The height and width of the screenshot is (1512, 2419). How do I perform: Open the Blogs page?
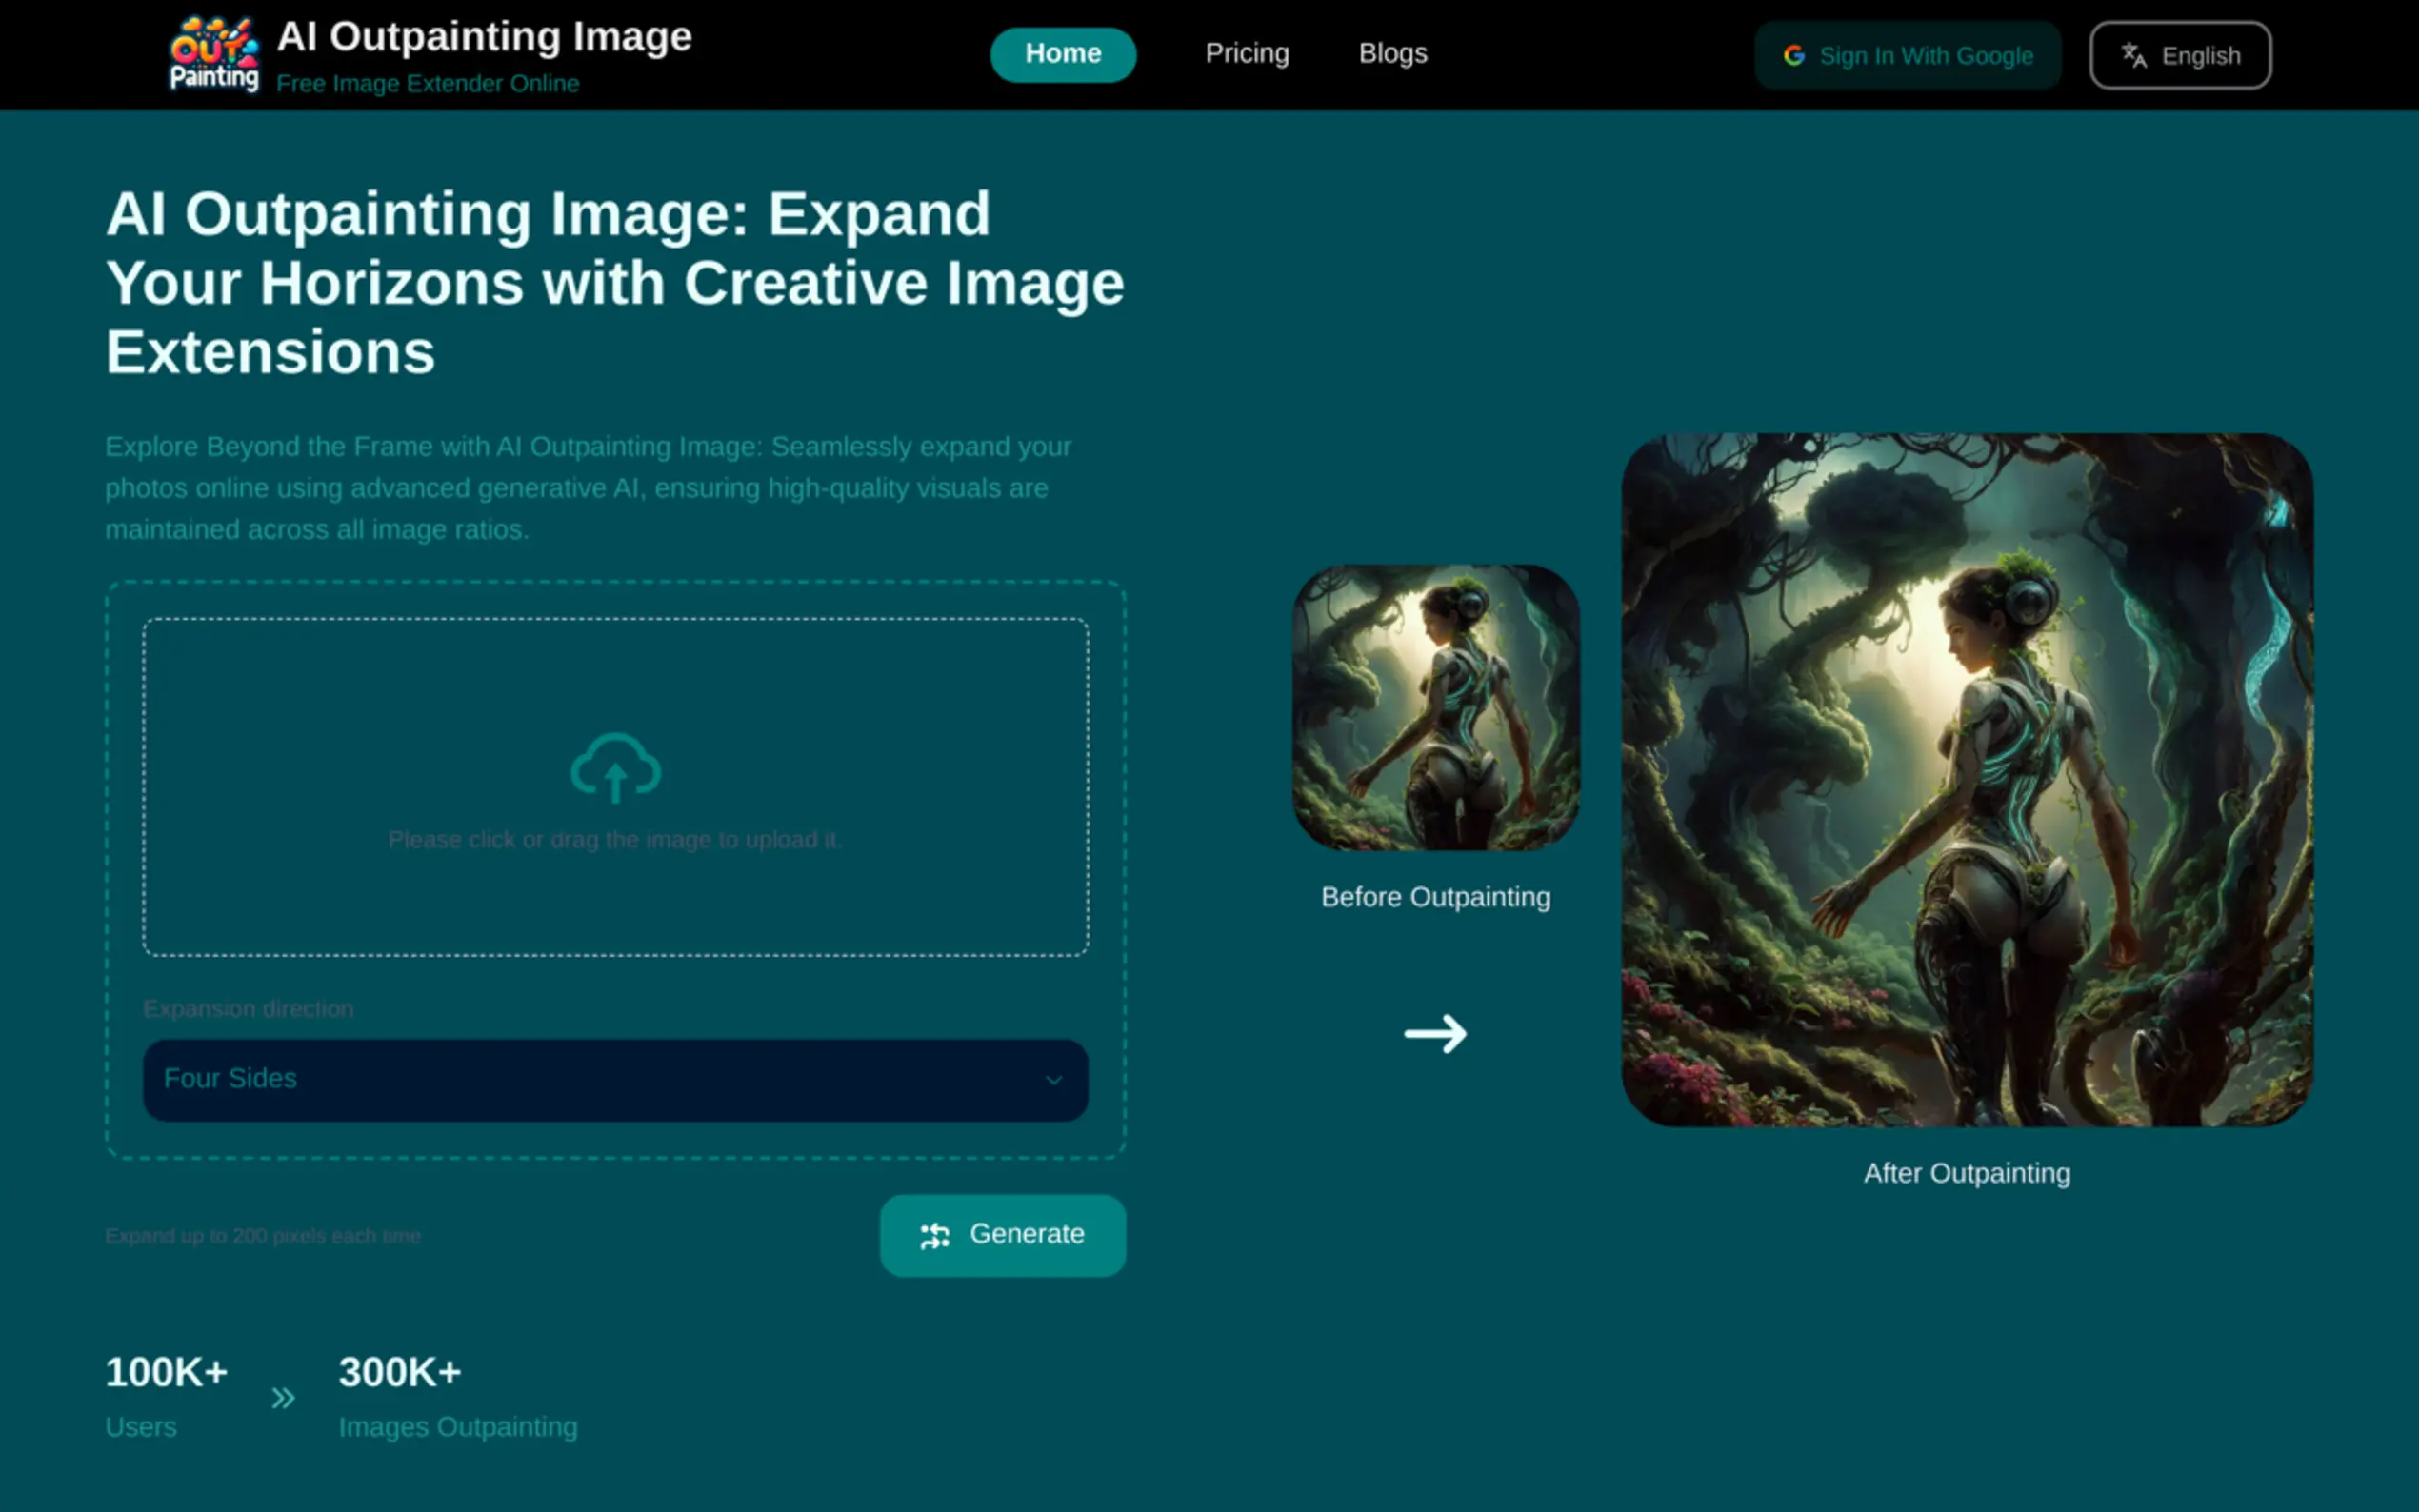[1392, 54]
